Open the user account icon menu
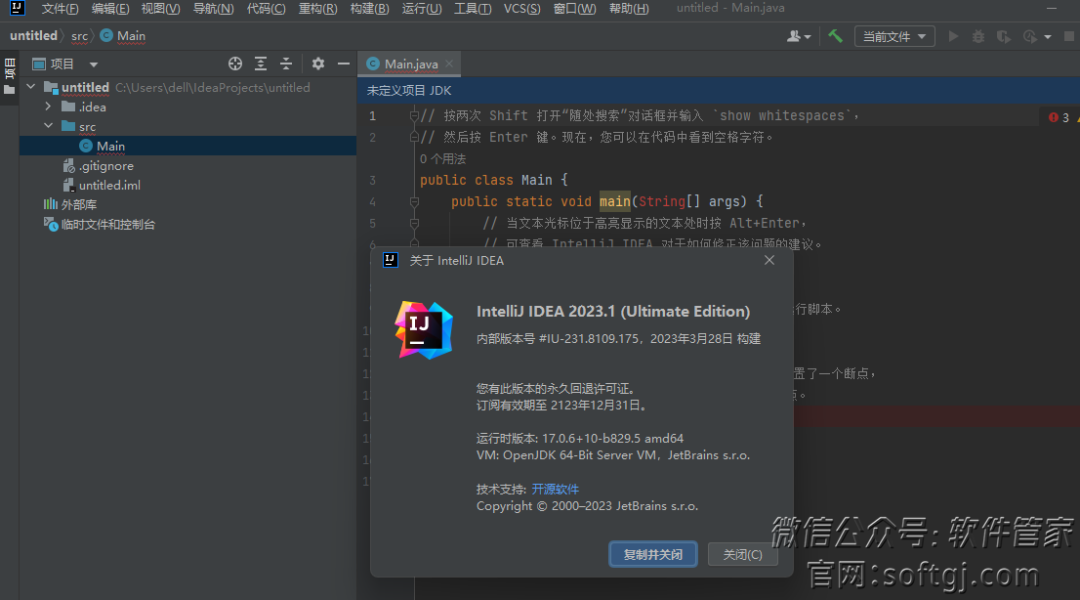The width and height of the screenshot is (1080, 600). click(798, 37)
